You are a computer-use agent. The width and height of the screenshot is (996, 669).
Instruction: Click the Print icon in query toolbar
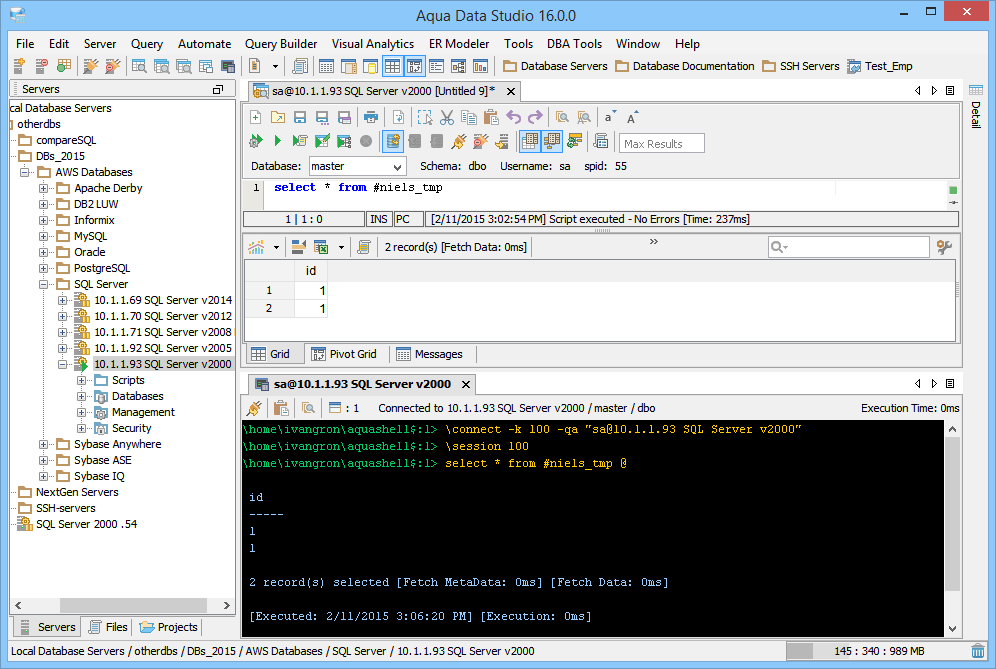pos(371,118)
